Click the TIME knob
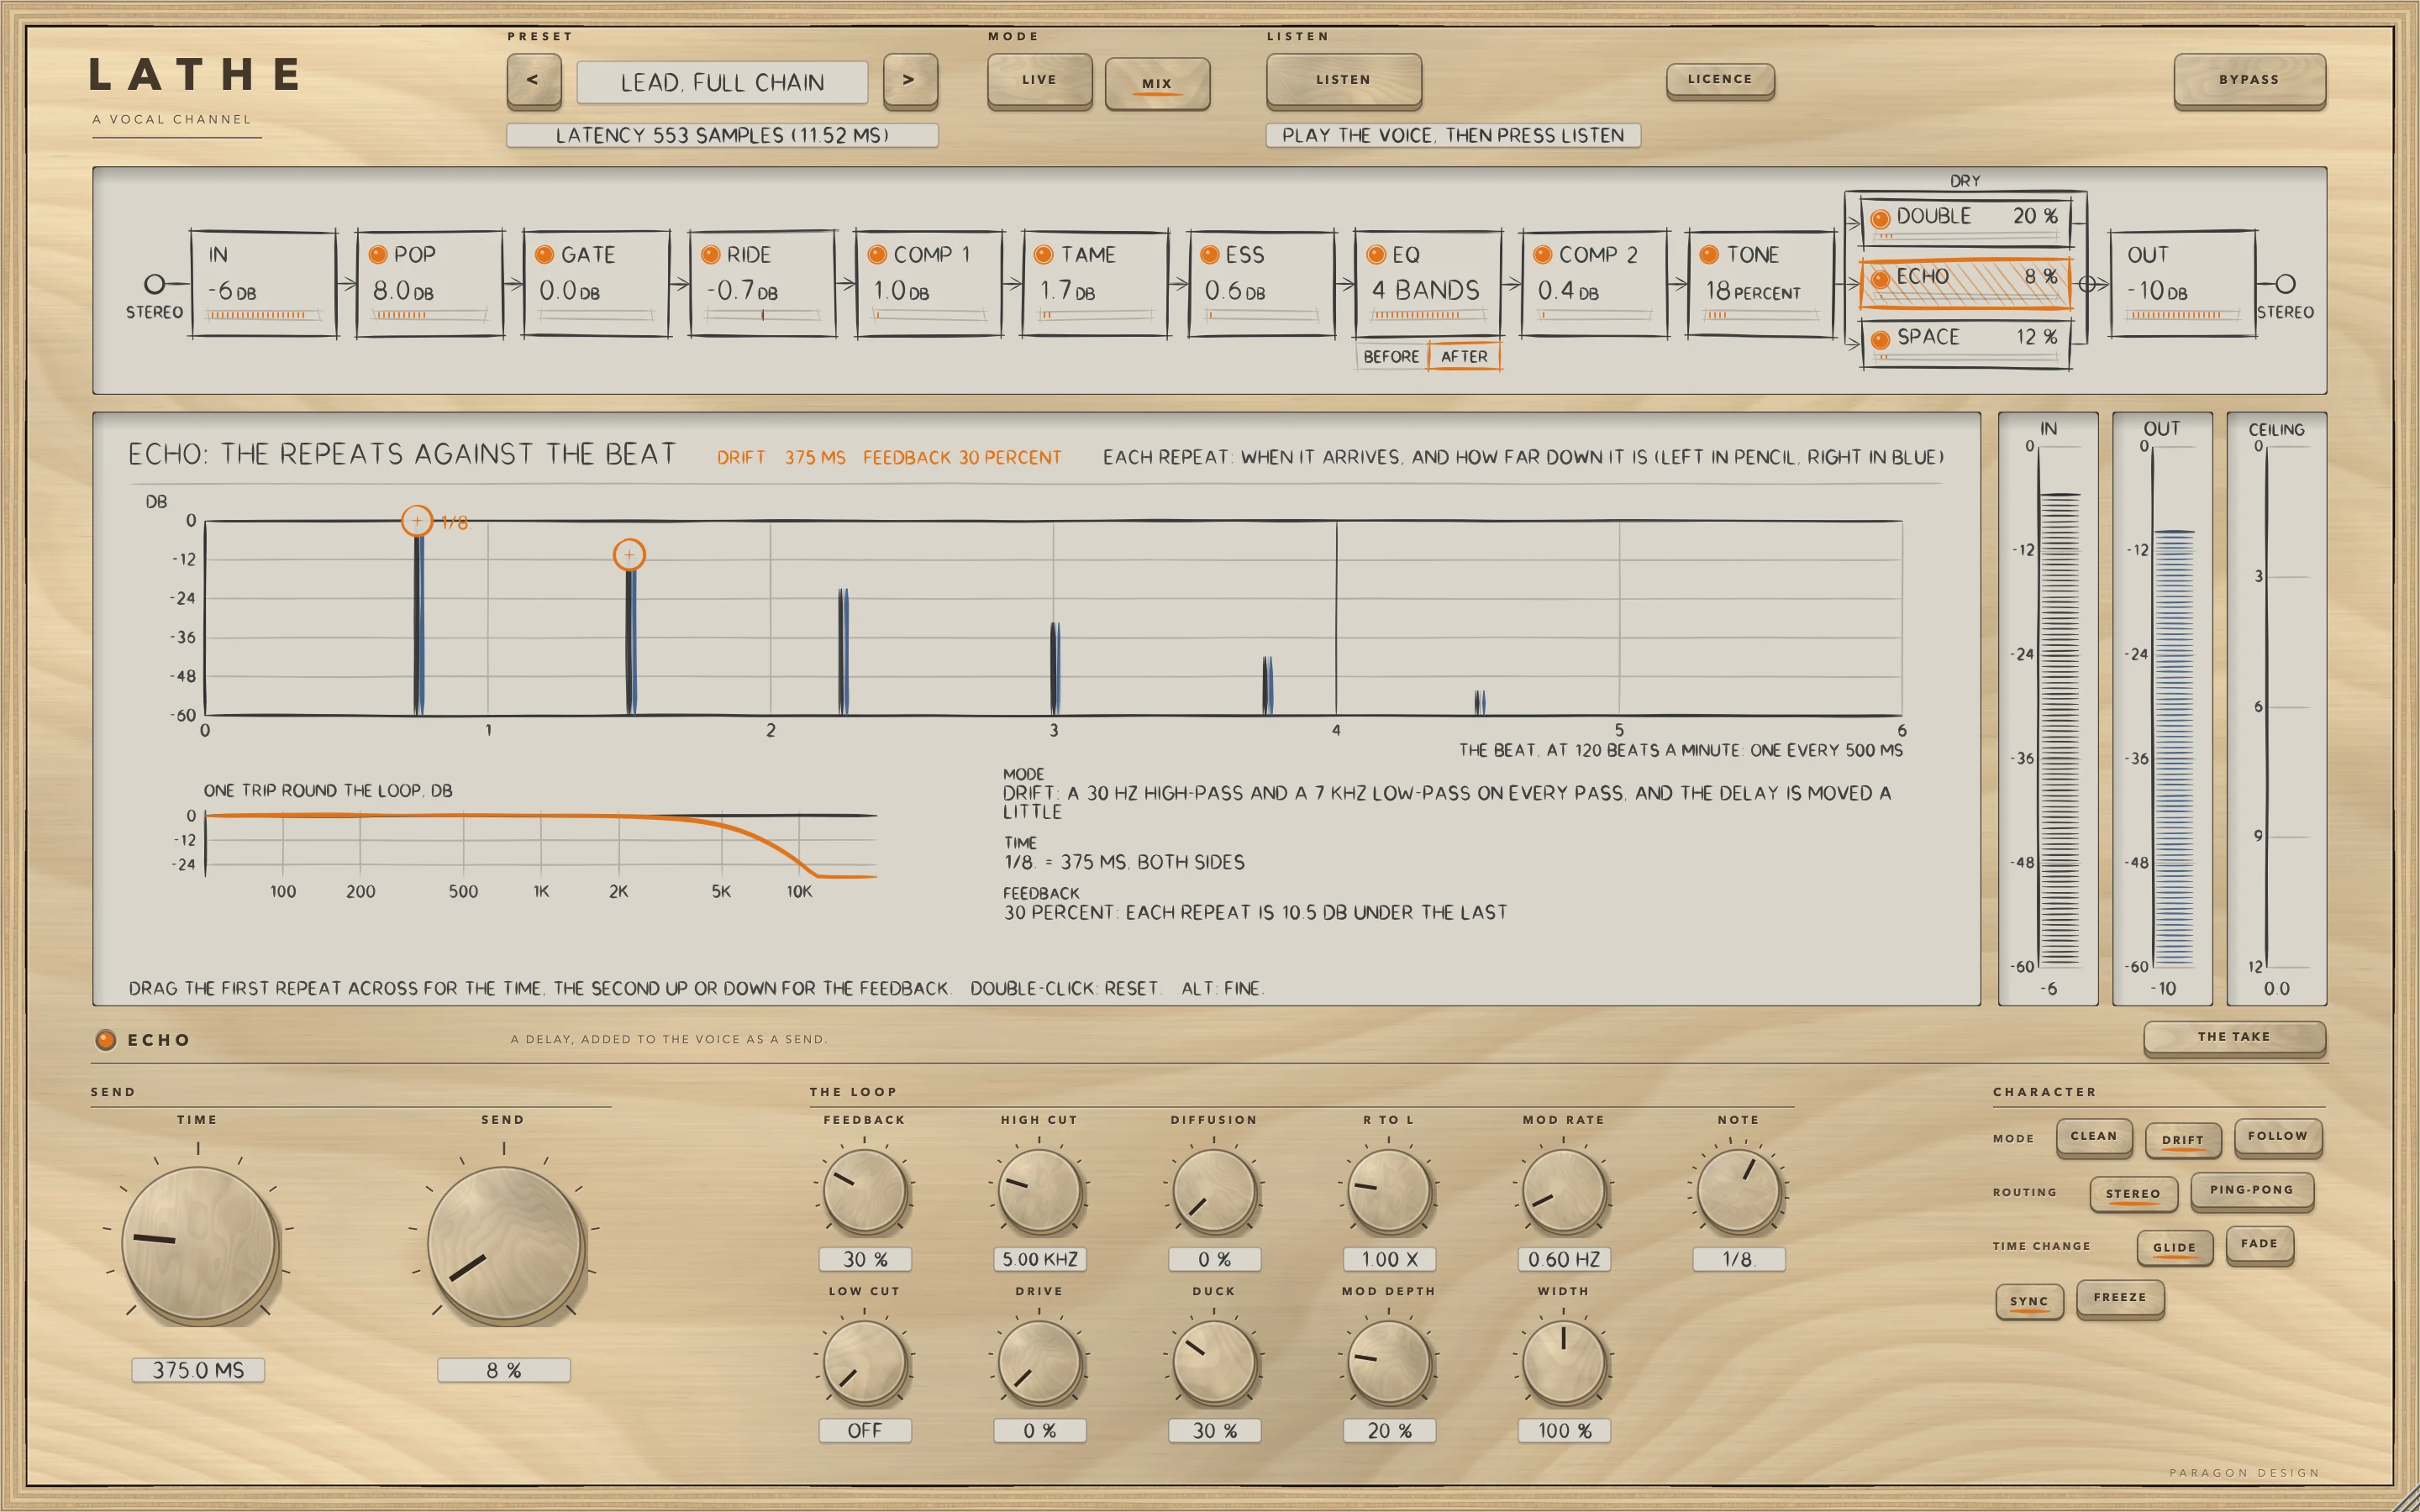Screen dimensions: 2420x1512 point(199,1244)
